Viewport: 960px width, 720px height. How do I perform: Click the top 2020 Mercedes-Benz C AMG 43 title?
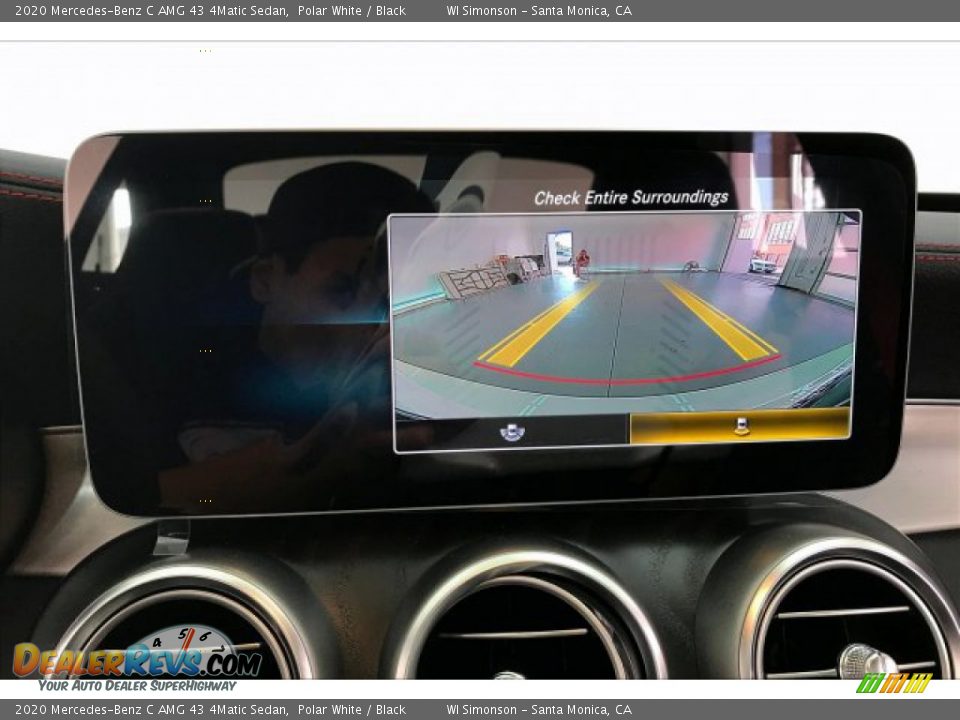[x=151, y=11]
